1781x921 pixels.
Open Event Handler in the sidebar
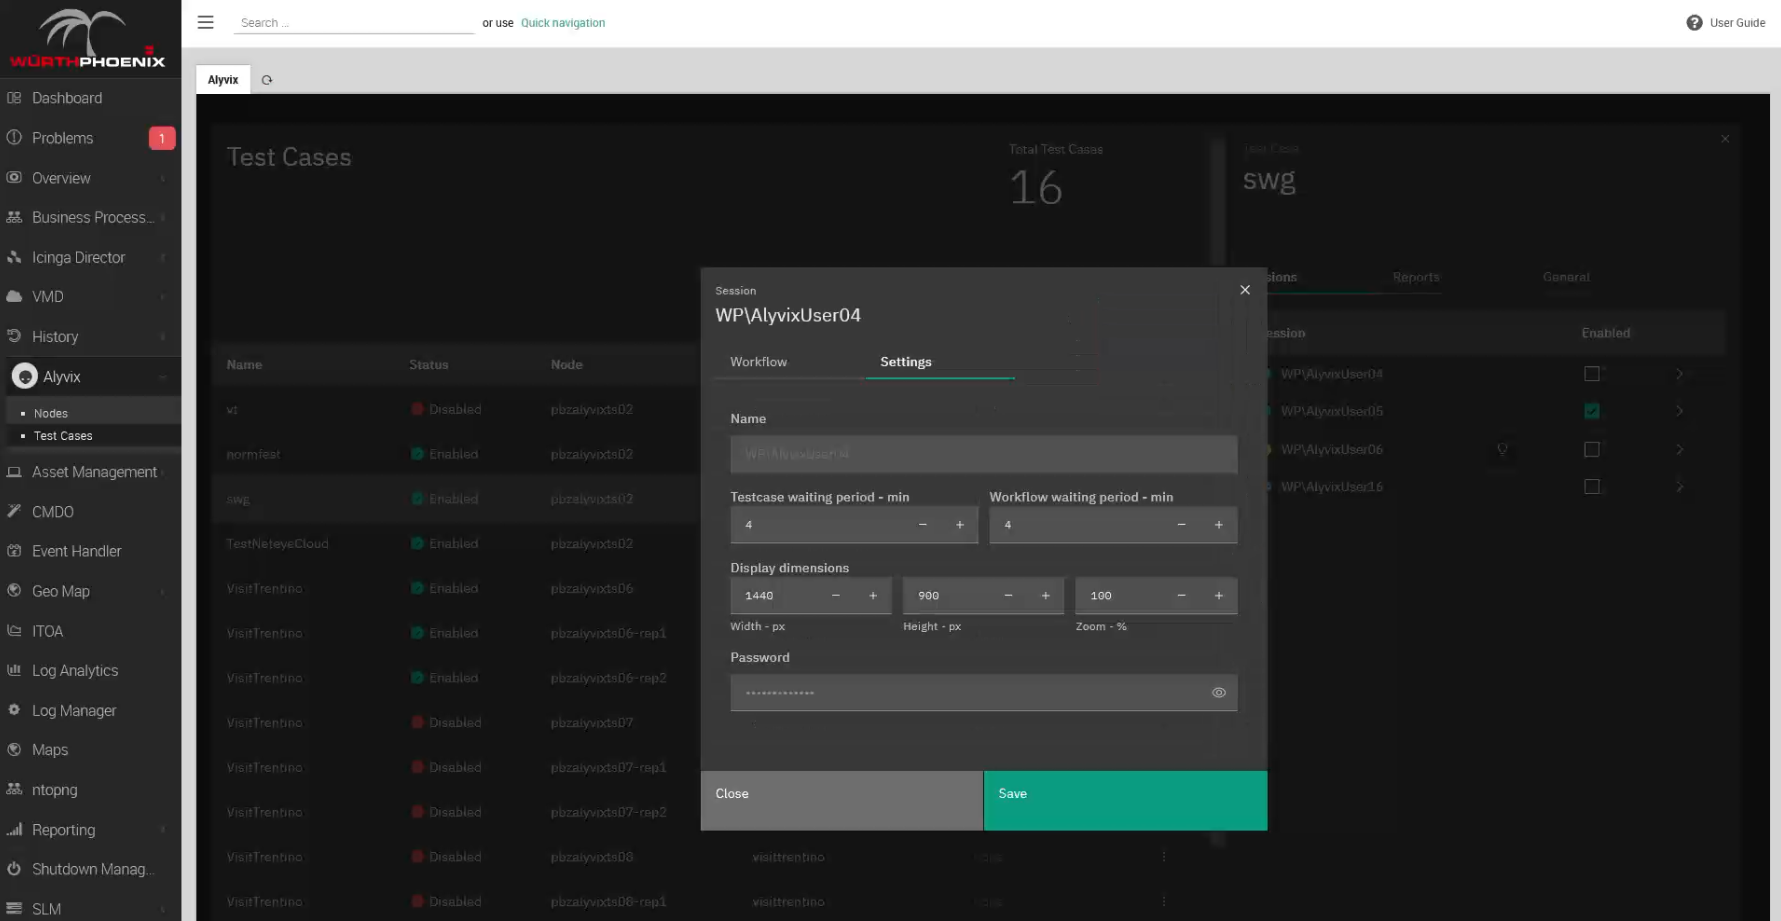[x=76, y=551]
